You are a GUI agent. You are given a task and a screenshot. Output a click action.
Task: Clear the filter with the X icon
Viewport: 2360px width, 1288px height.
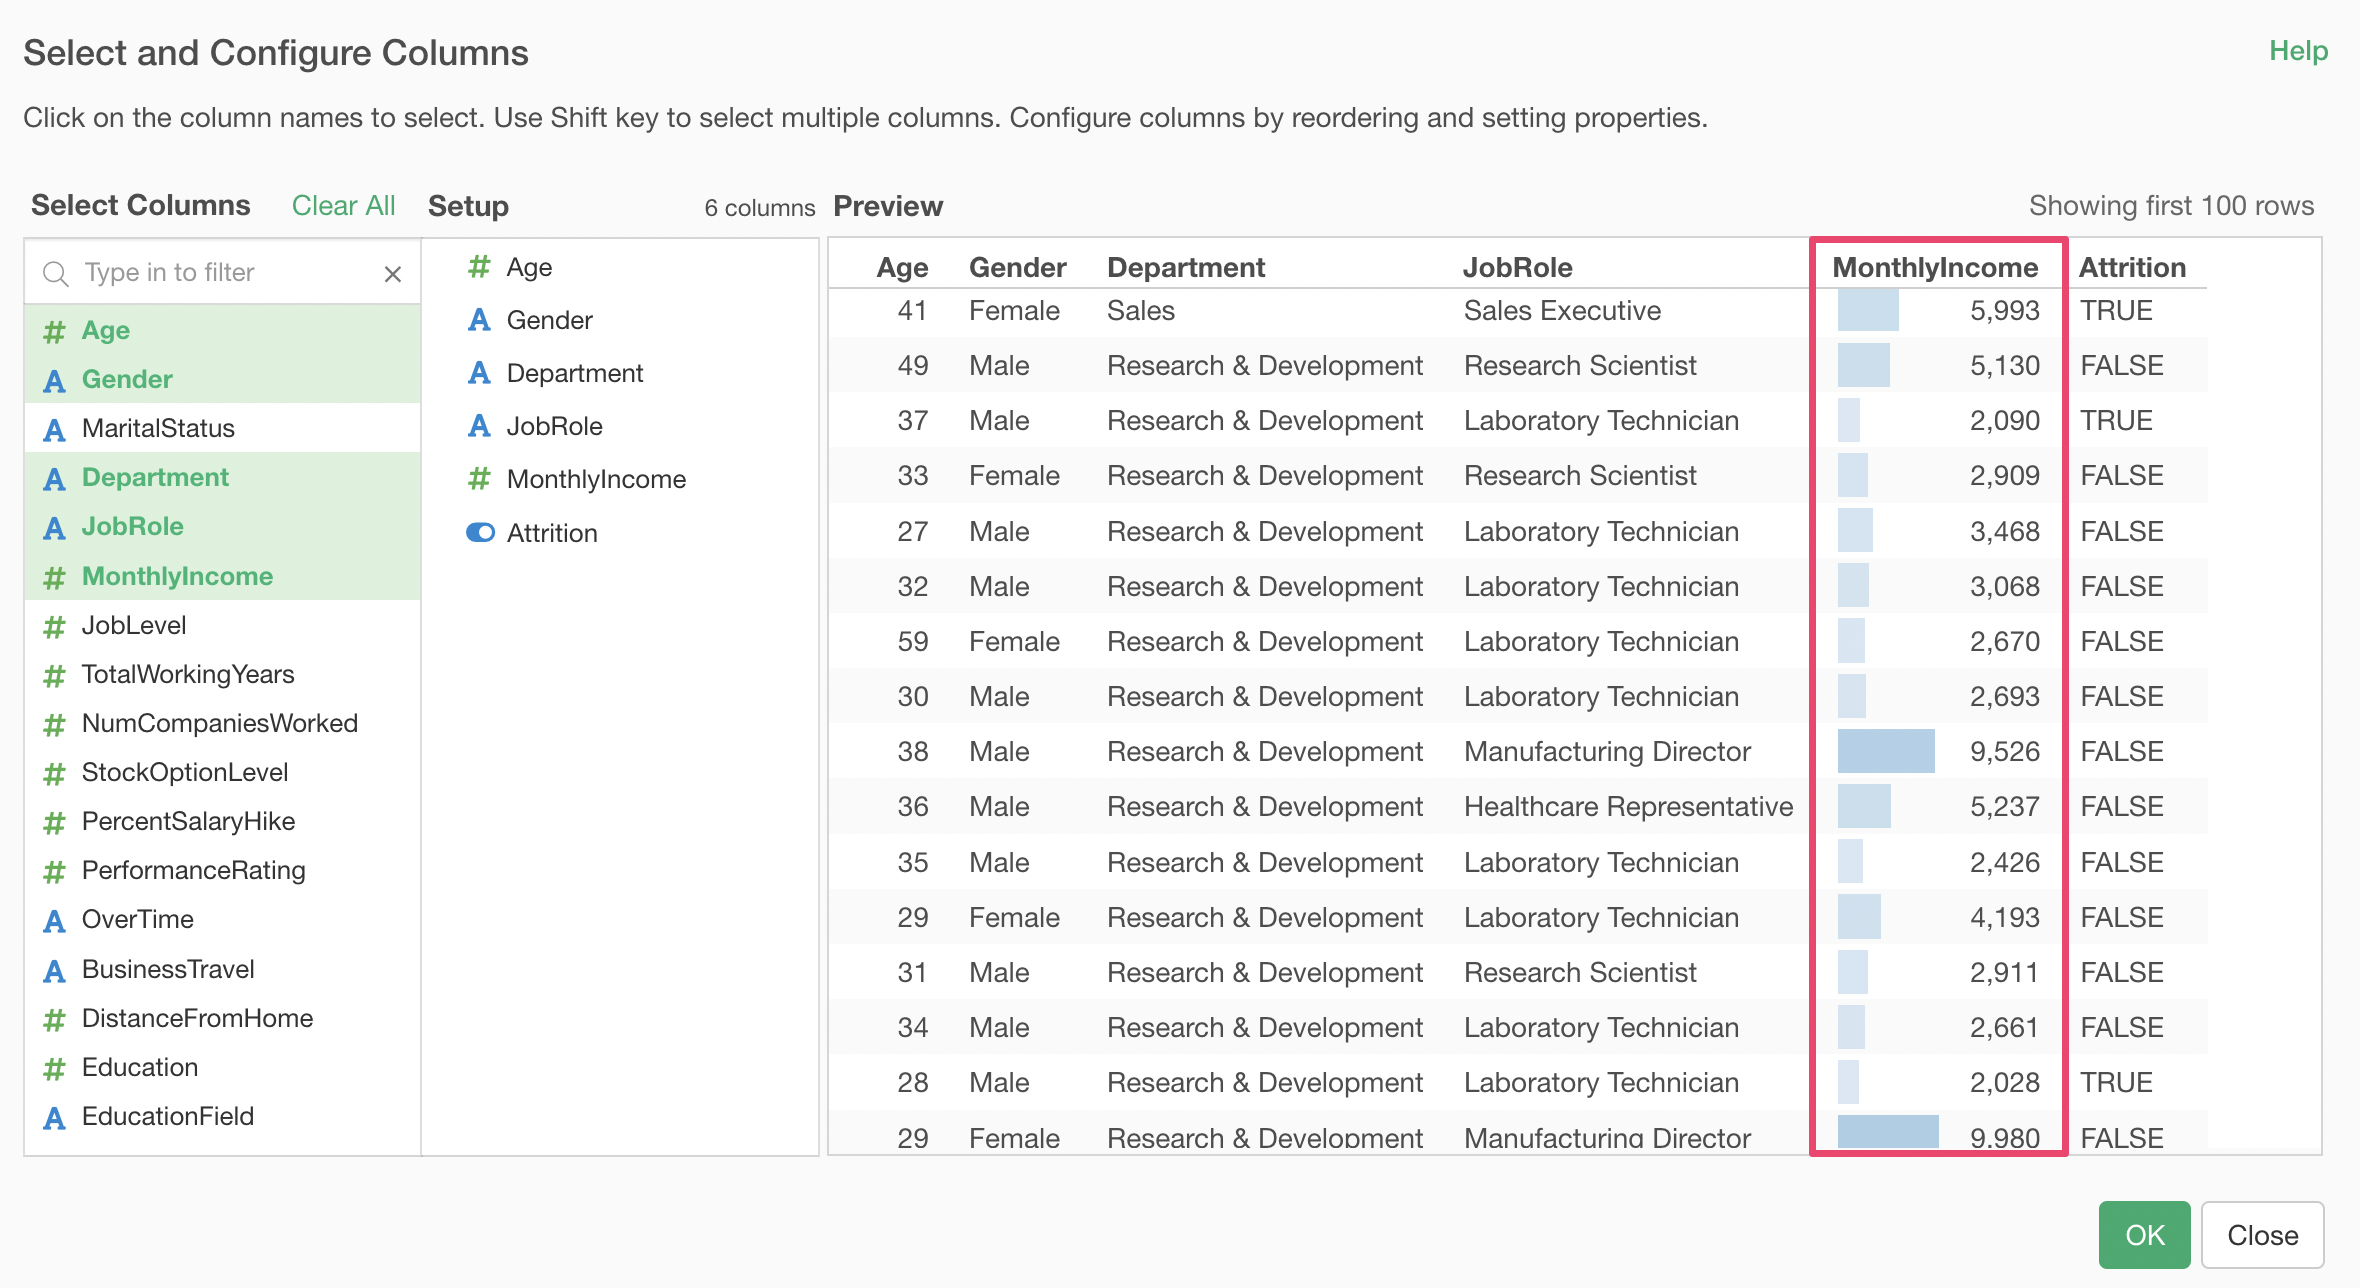(x=393, y=274)
